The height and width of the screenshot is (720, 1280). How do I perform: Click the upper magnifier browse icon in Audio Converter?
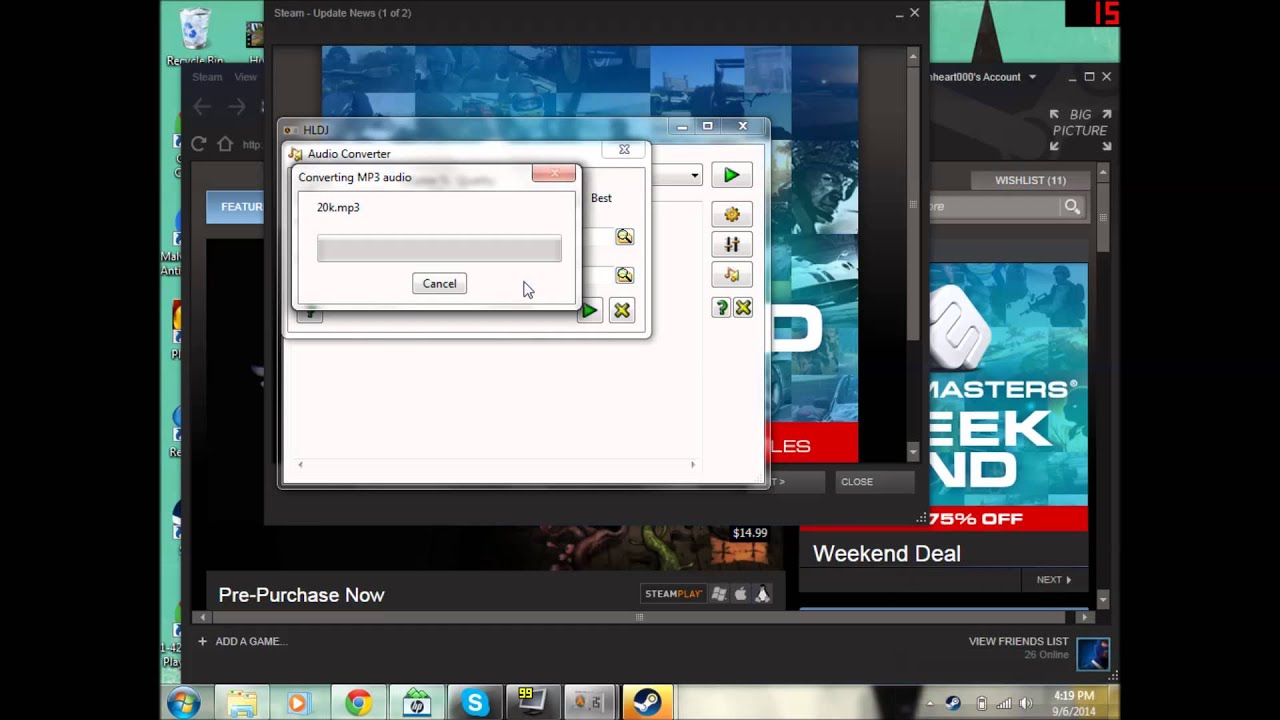[624, 237]
